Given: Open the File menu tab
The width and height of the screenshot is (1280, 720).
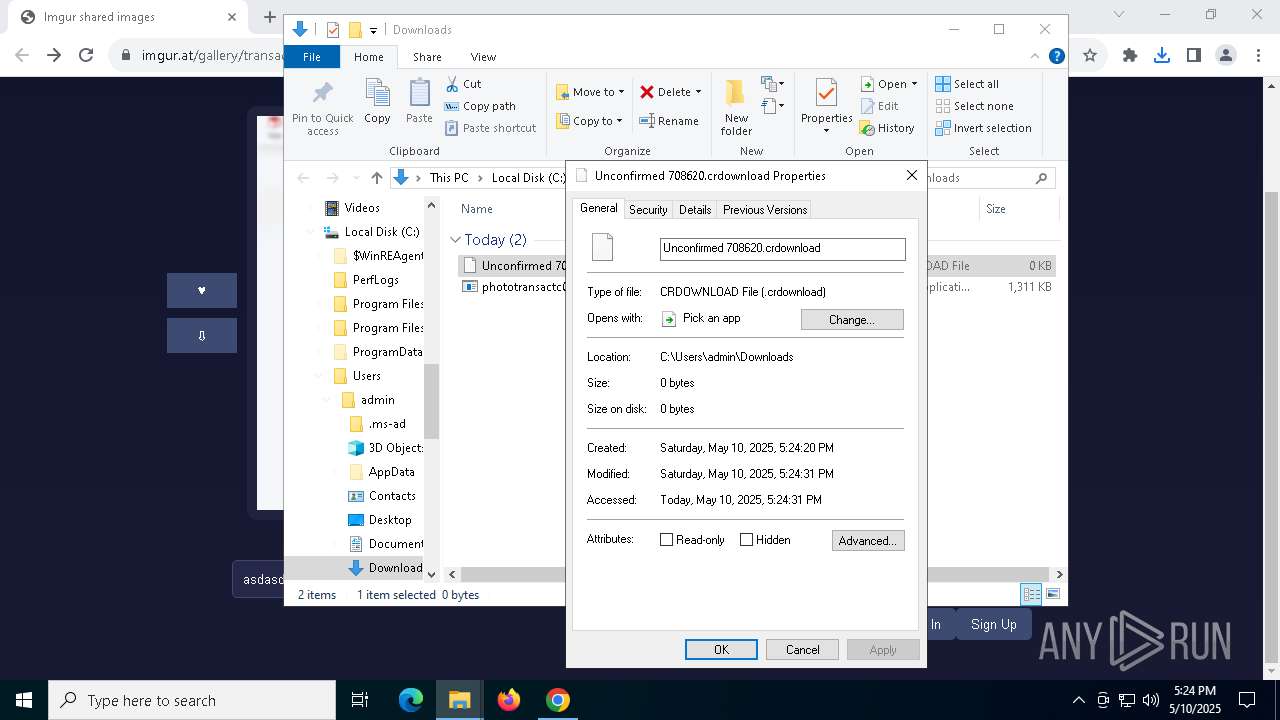Looking at the screenshot, I should (x=312, y=57).
